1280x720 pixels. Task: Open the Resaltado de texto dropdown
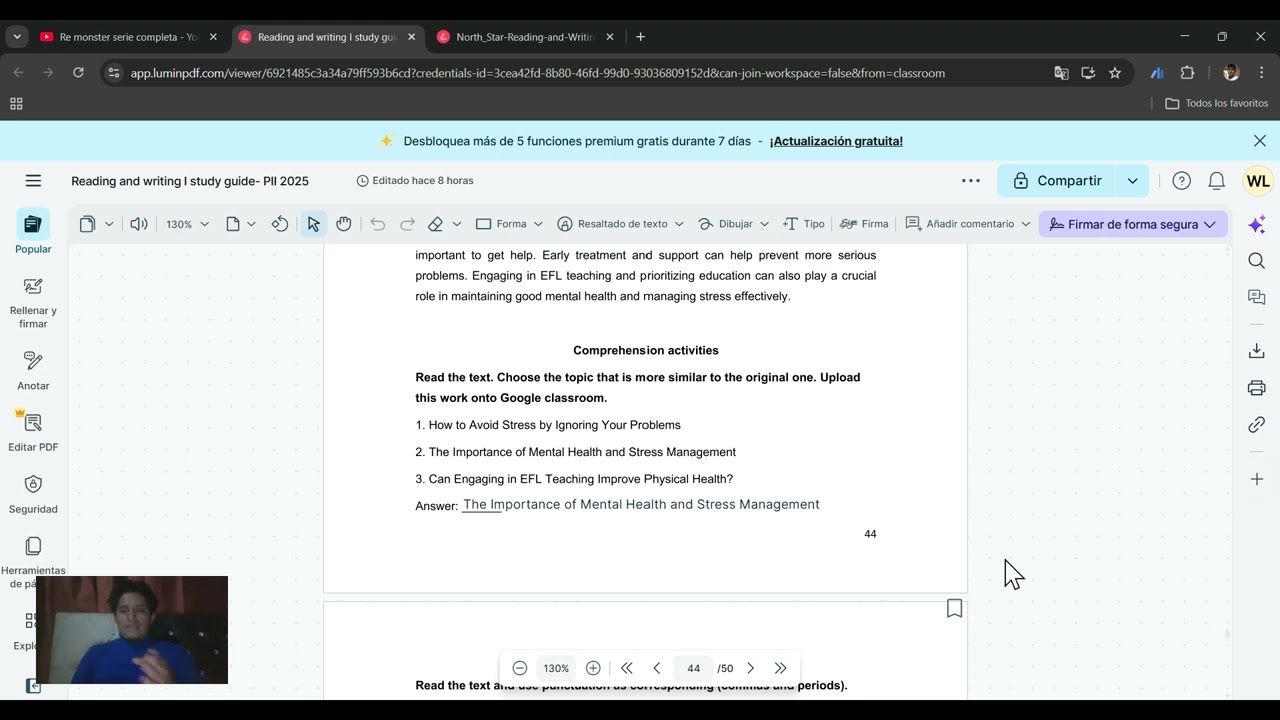pyautogui.click(x=621, y=224)
